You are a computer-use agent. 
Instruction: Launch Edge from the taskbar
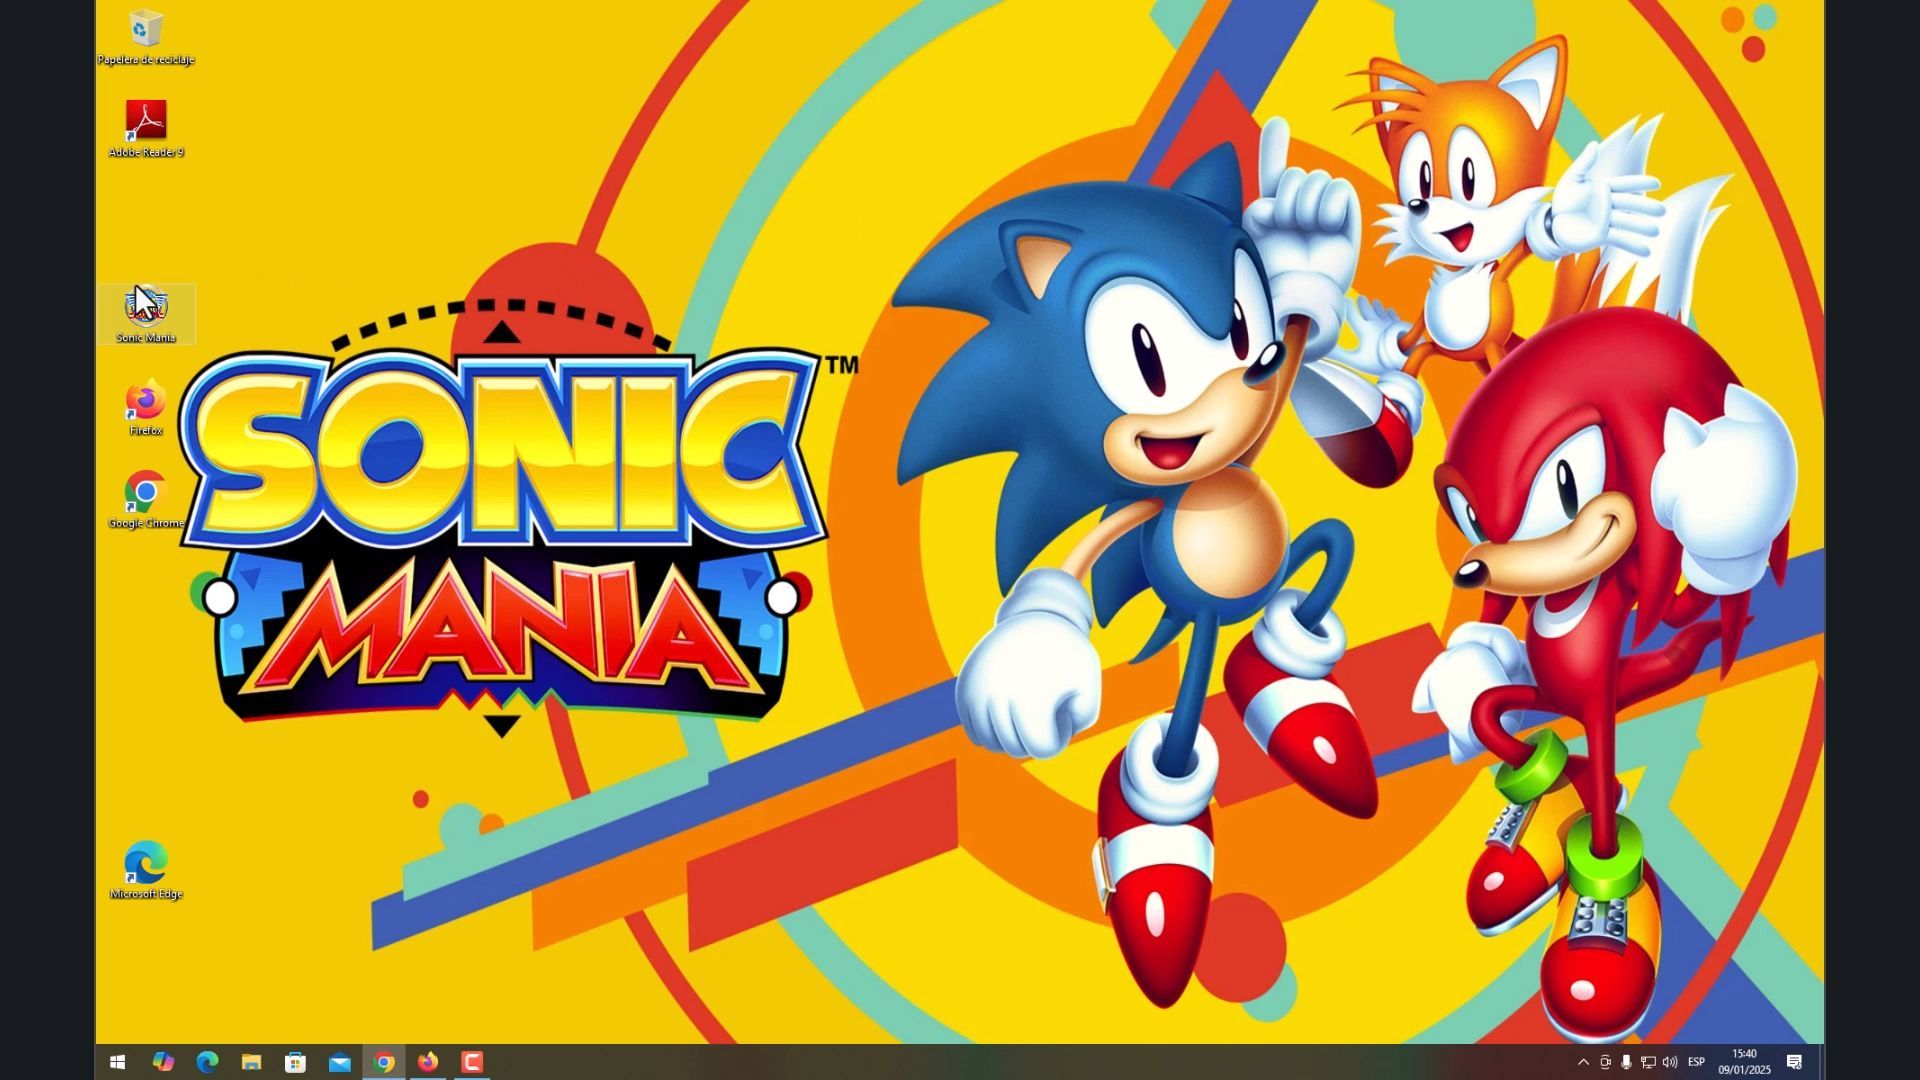[x=207, y=1062]
